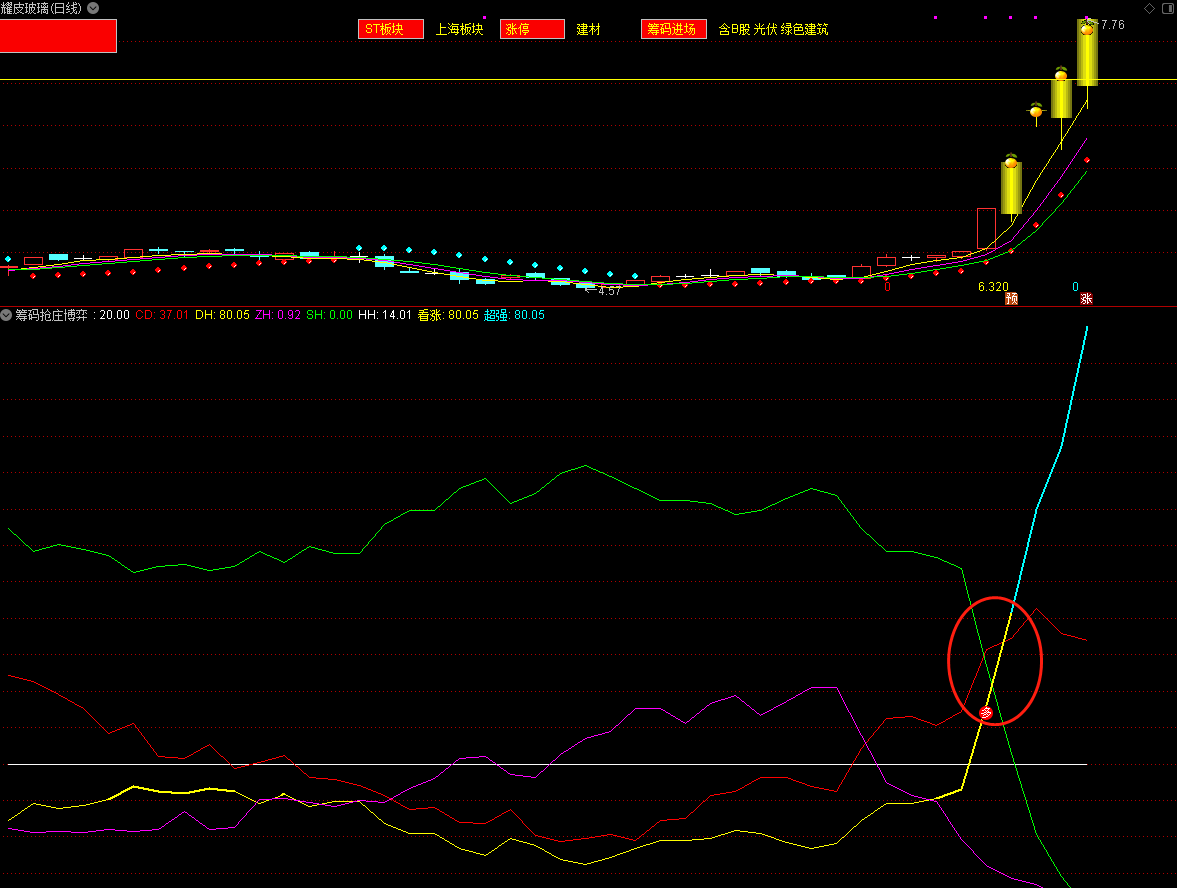Click the SH: 0.00 value
Viewport: 1177px width, 888px height.
click(330, 315)
